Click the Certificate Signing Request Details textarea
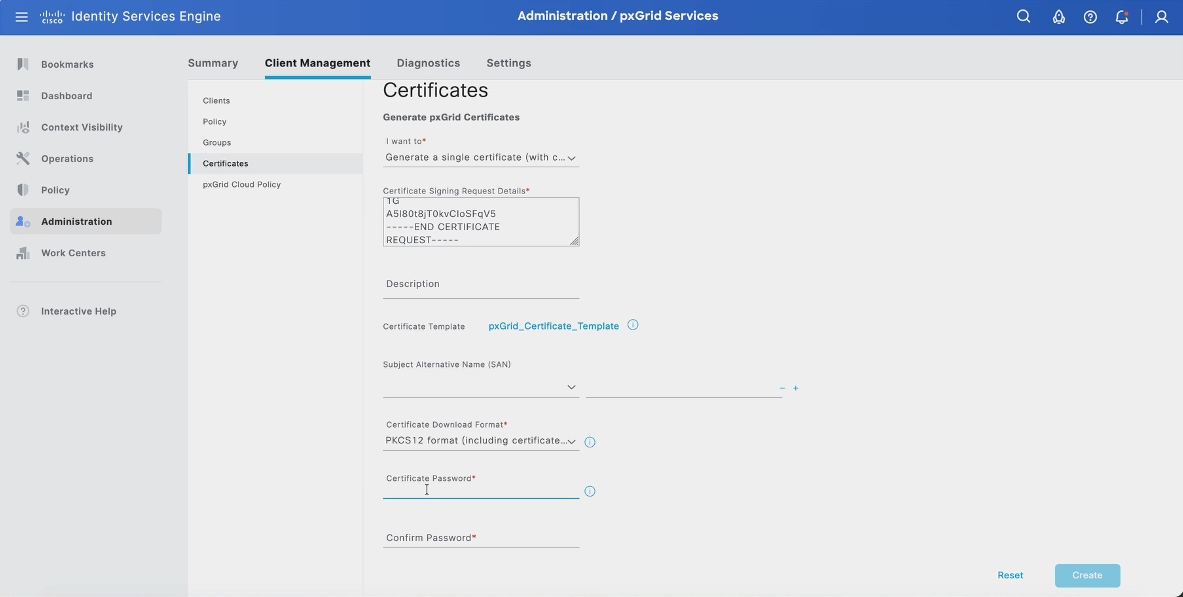Image resolution: width=1183 pixels, height=597 pixels. tap(481, 222)
